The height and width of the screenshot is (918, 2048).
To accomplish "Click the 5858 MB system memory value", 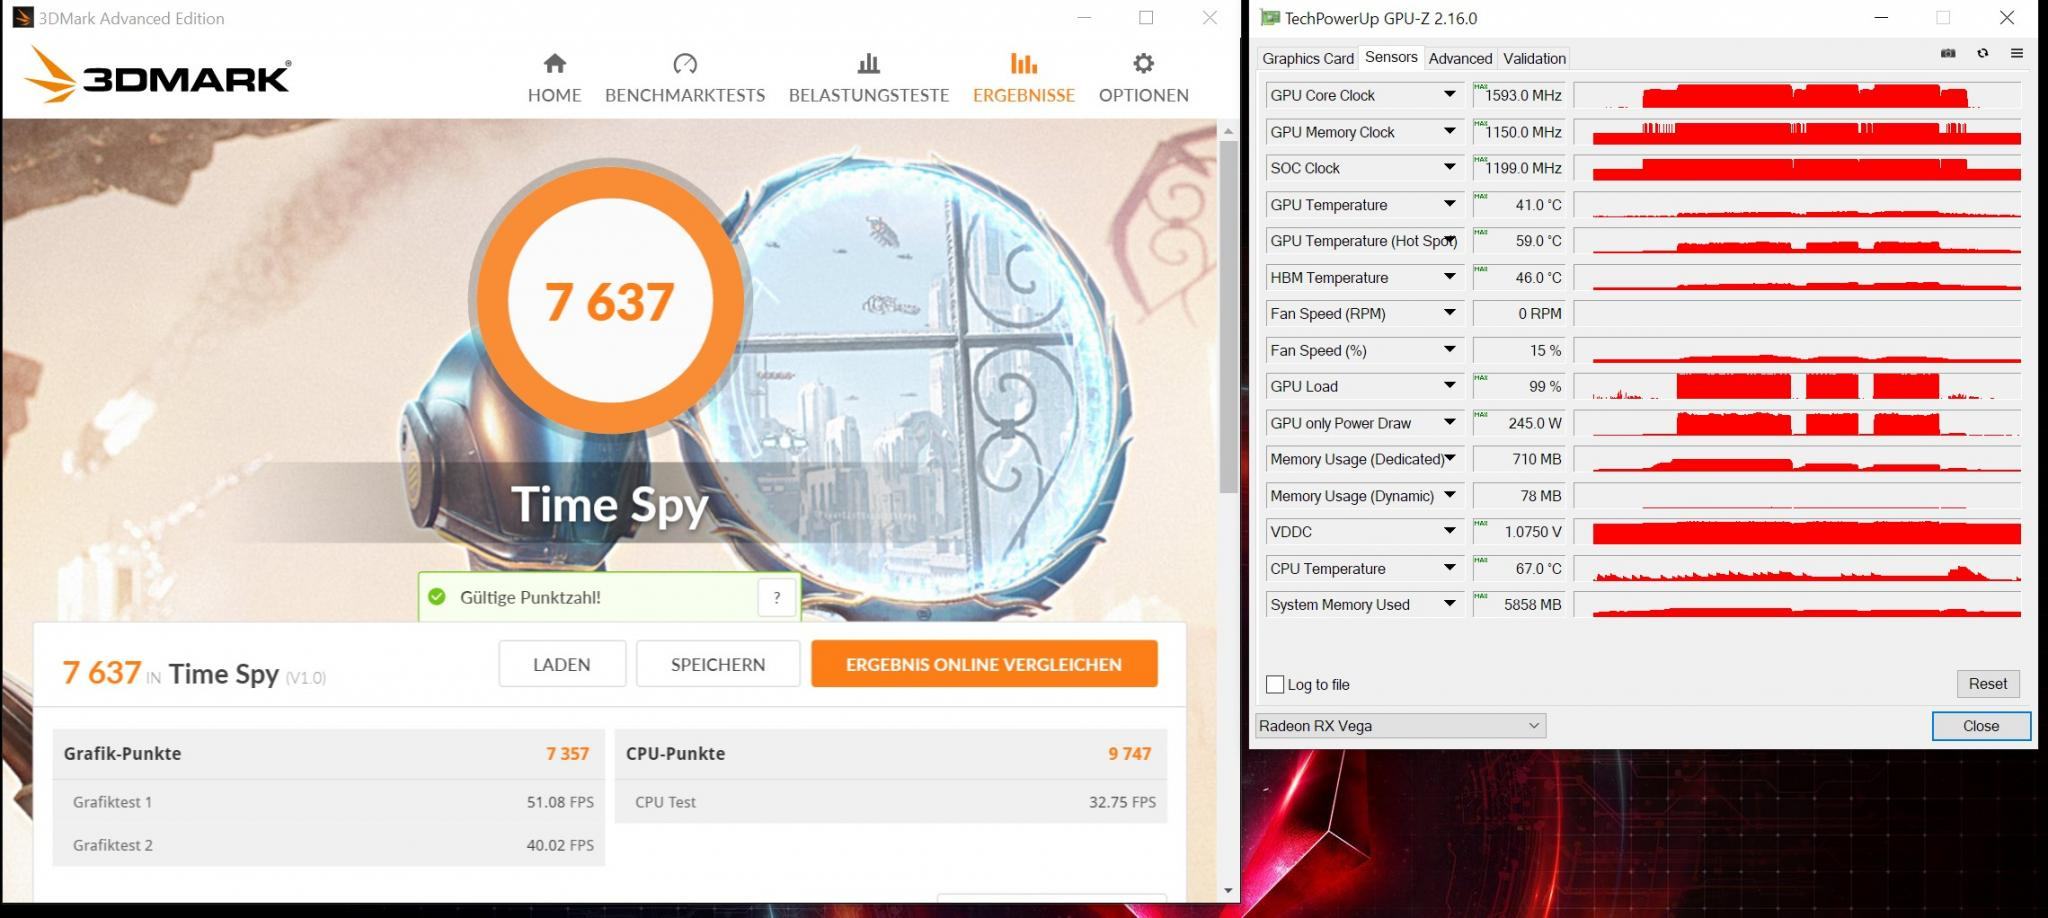I will click(x=1518, y=604).
